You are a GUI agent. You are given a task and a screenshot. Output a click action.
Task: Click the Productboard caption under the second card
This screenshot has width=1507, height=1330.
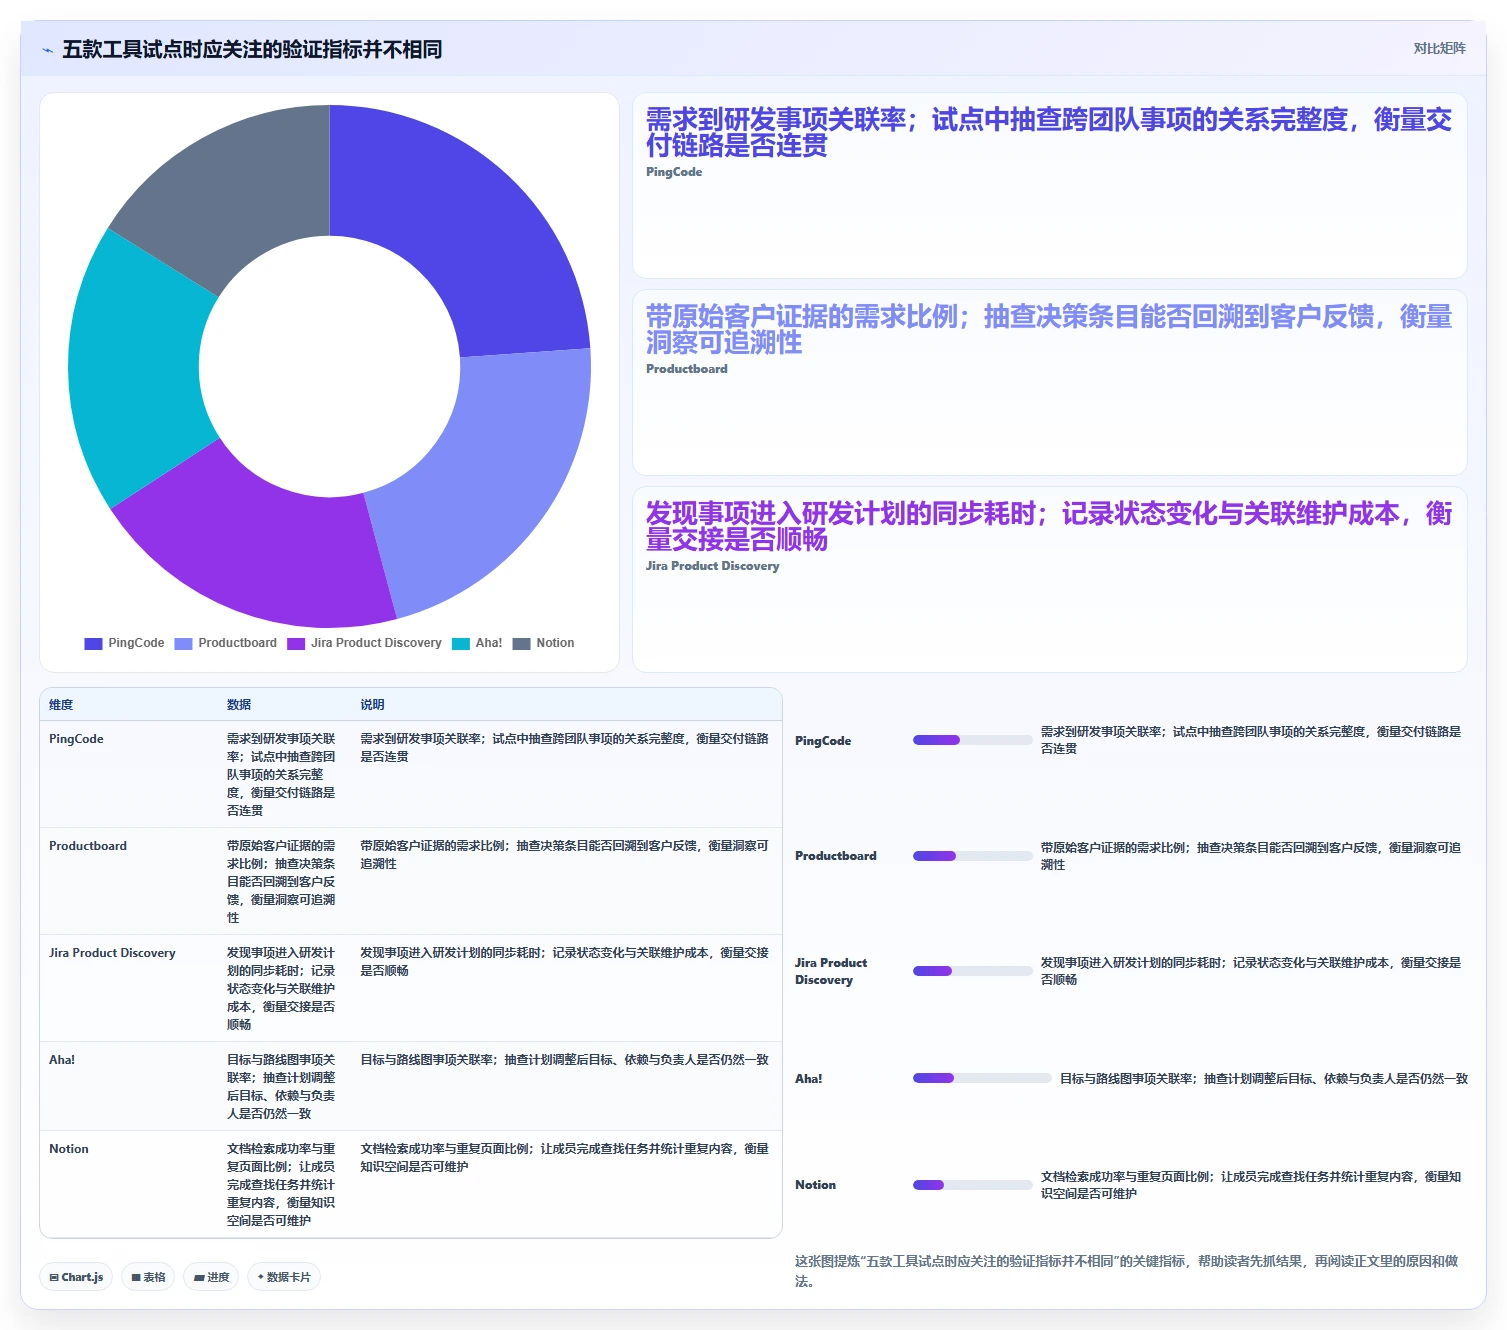pos(687,369)
